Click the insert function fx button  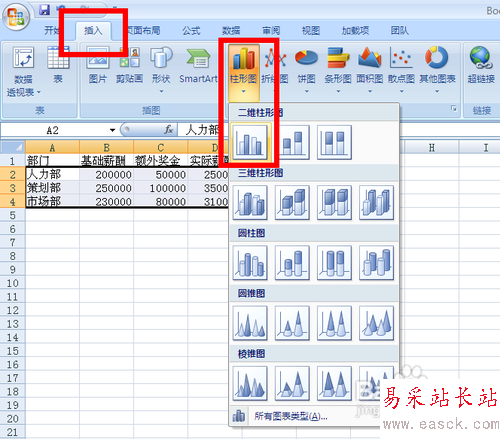[x=169, y=130]
